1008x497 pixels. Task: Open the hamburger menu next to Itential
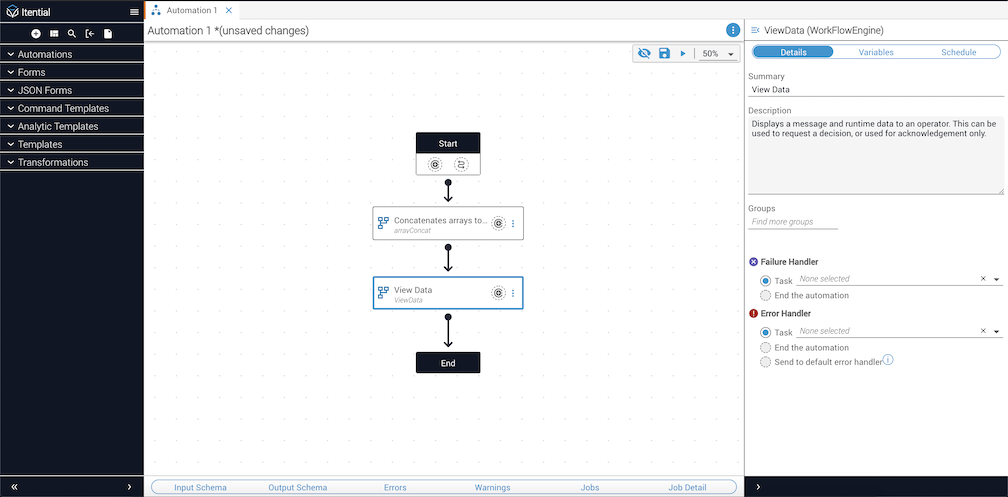tap(134, 12)
